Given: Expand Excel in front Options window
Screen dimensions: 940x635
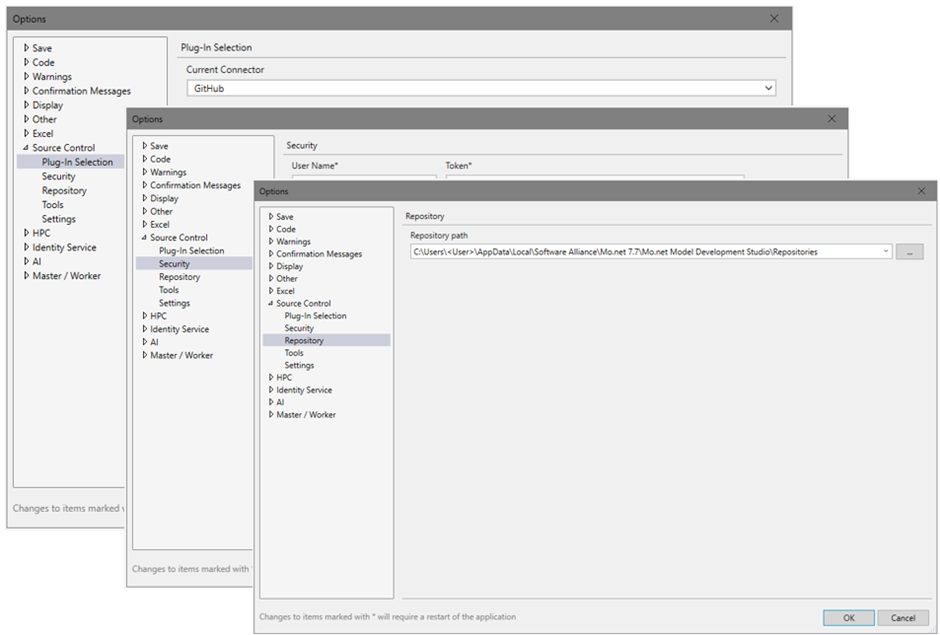Looking at the screenshot, I should coord(271,291).
